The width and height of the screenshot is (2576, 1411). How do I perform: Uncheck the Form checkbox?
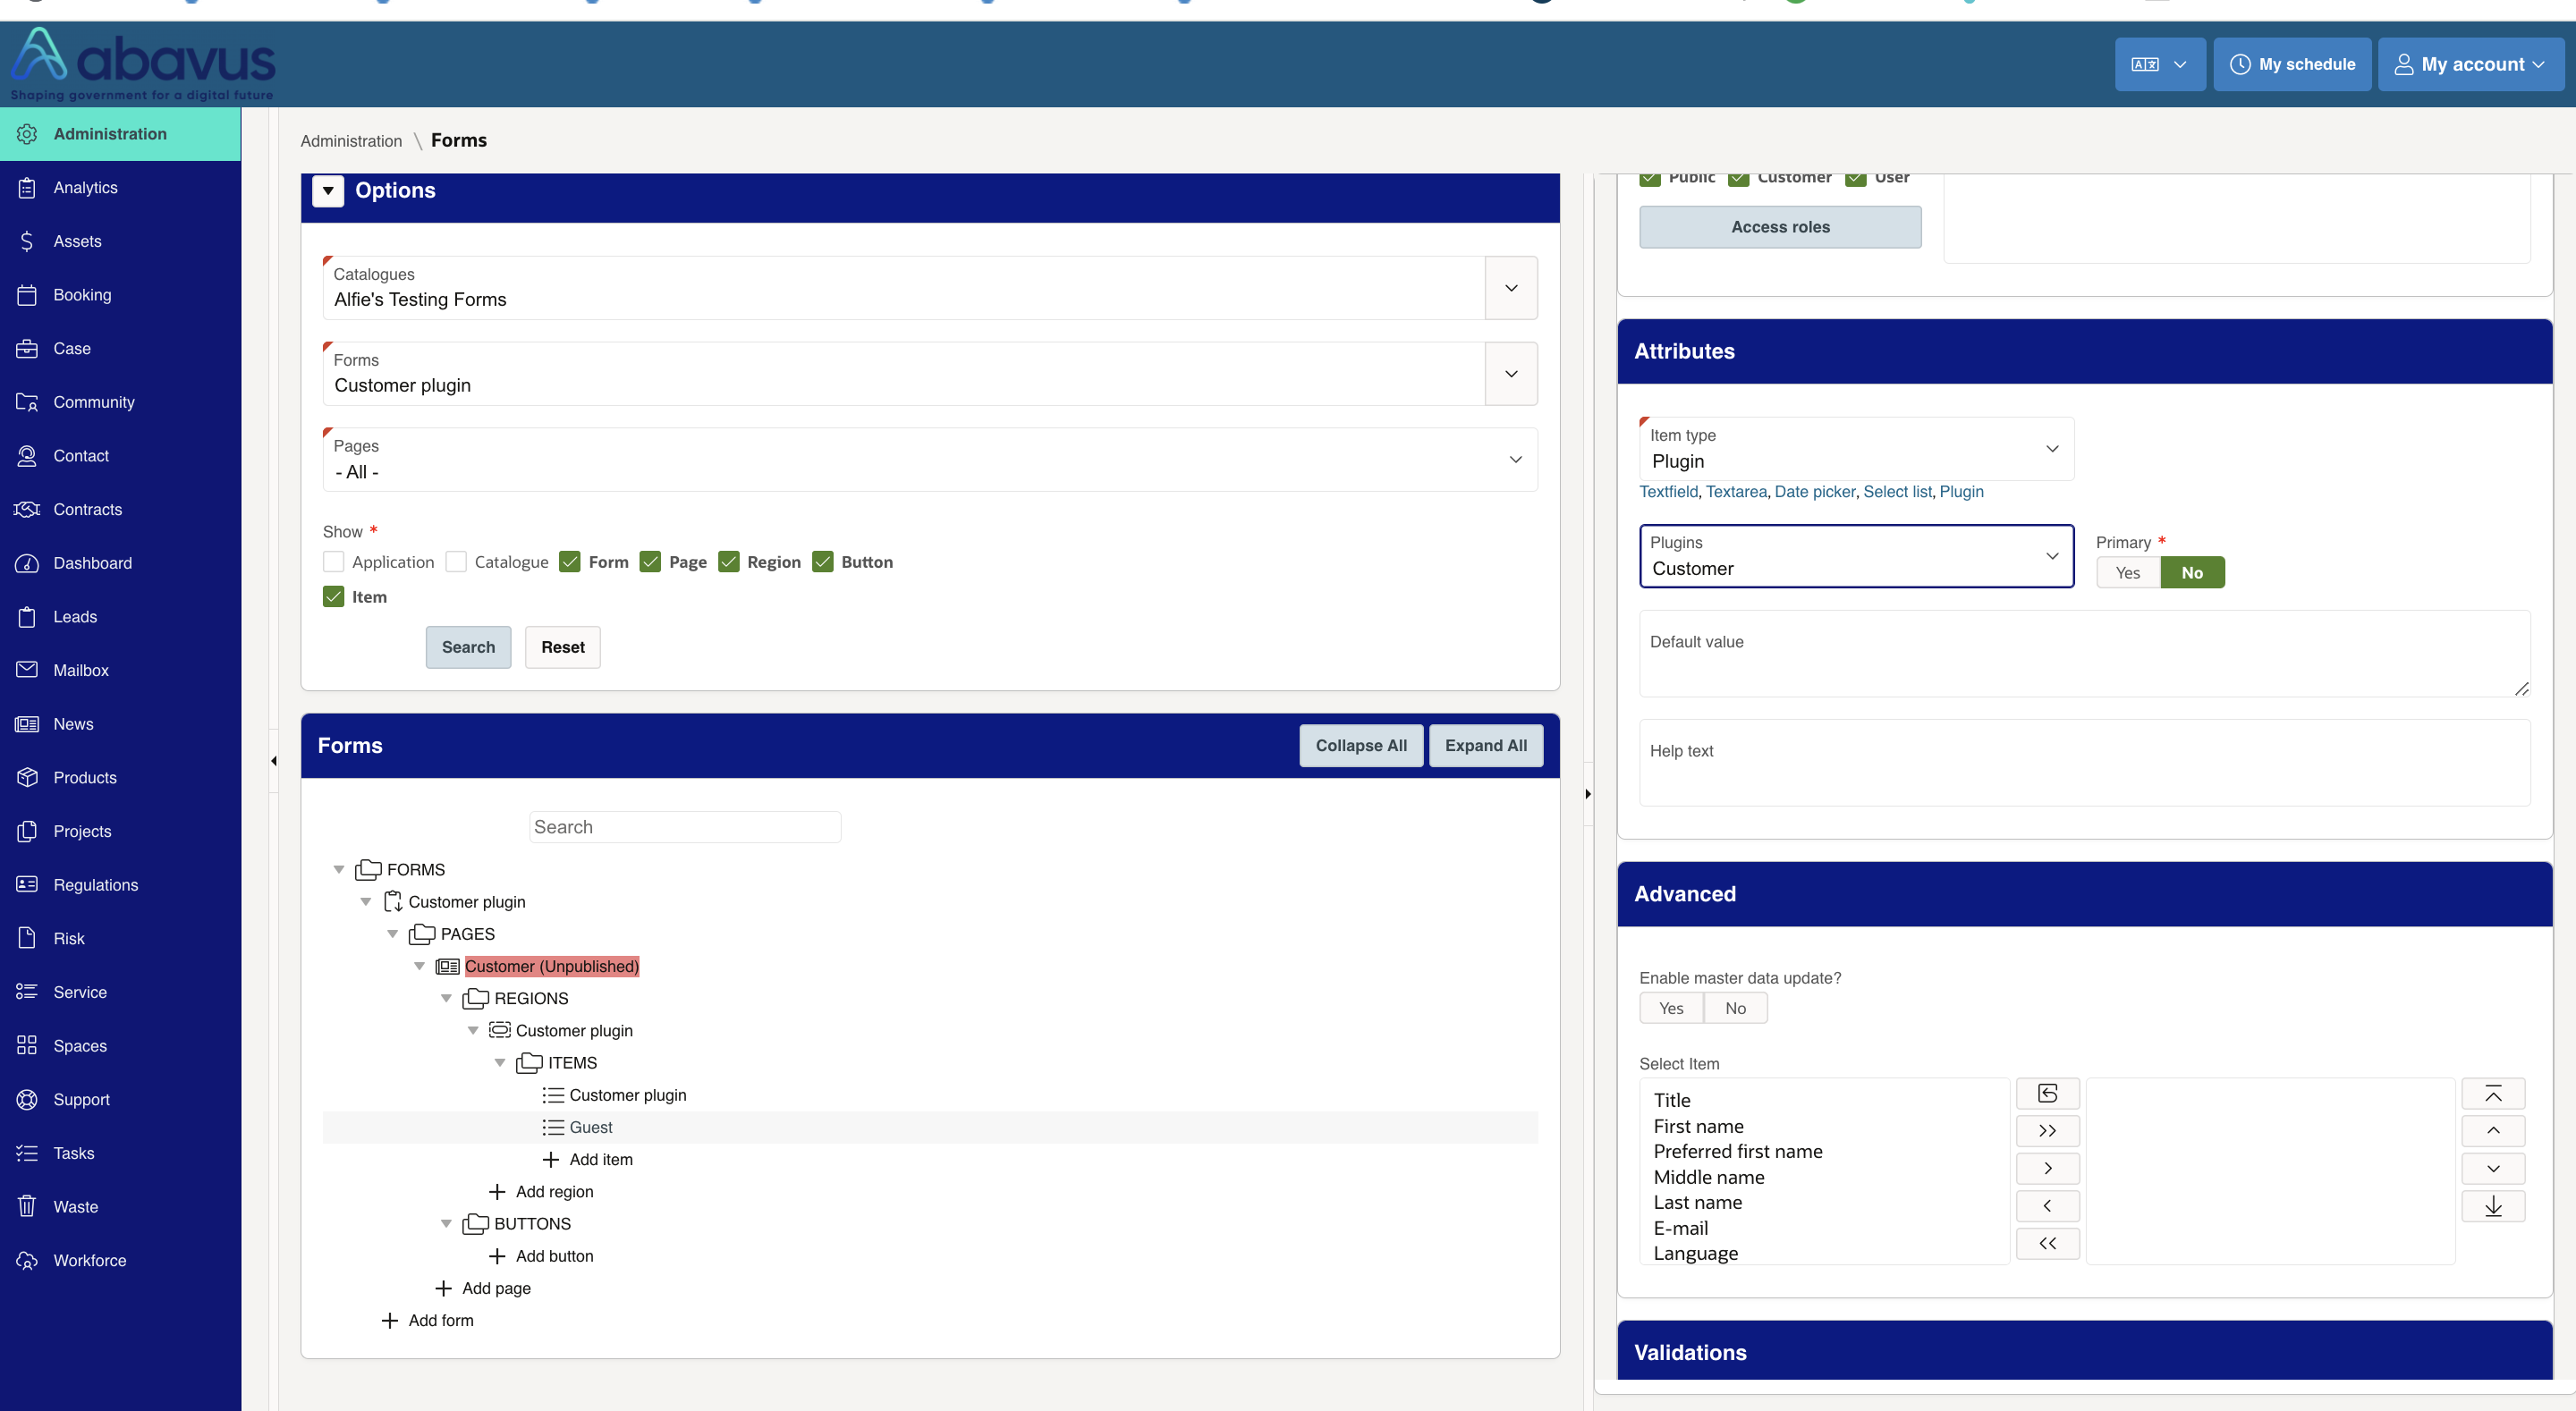click(x=570, y=562)
